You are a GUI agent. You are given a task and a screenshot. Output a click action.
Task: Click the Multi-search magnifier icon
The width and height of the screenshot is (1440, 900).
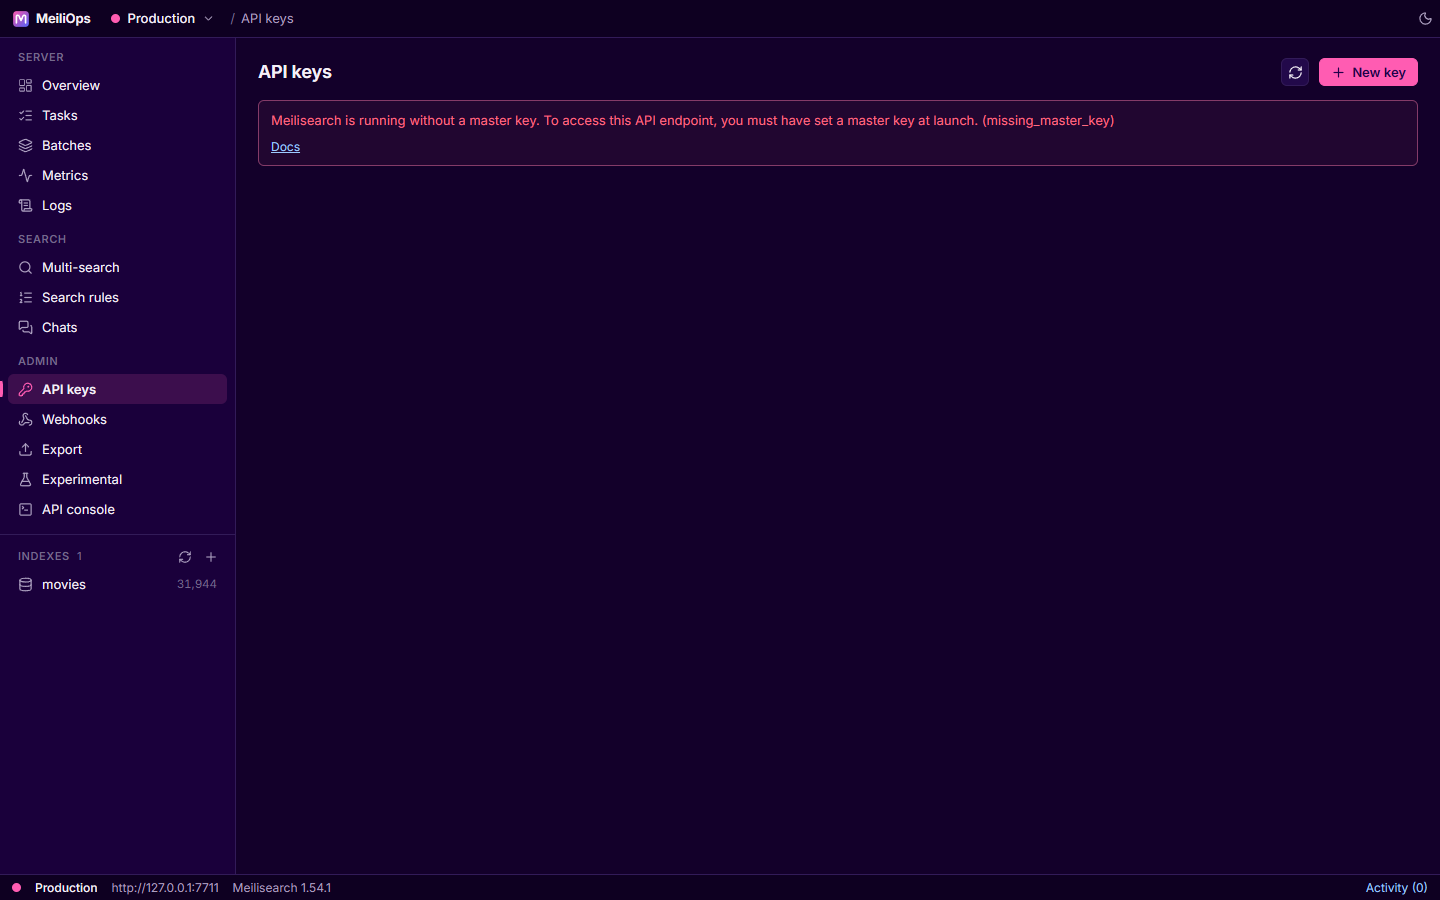(26, 268)
